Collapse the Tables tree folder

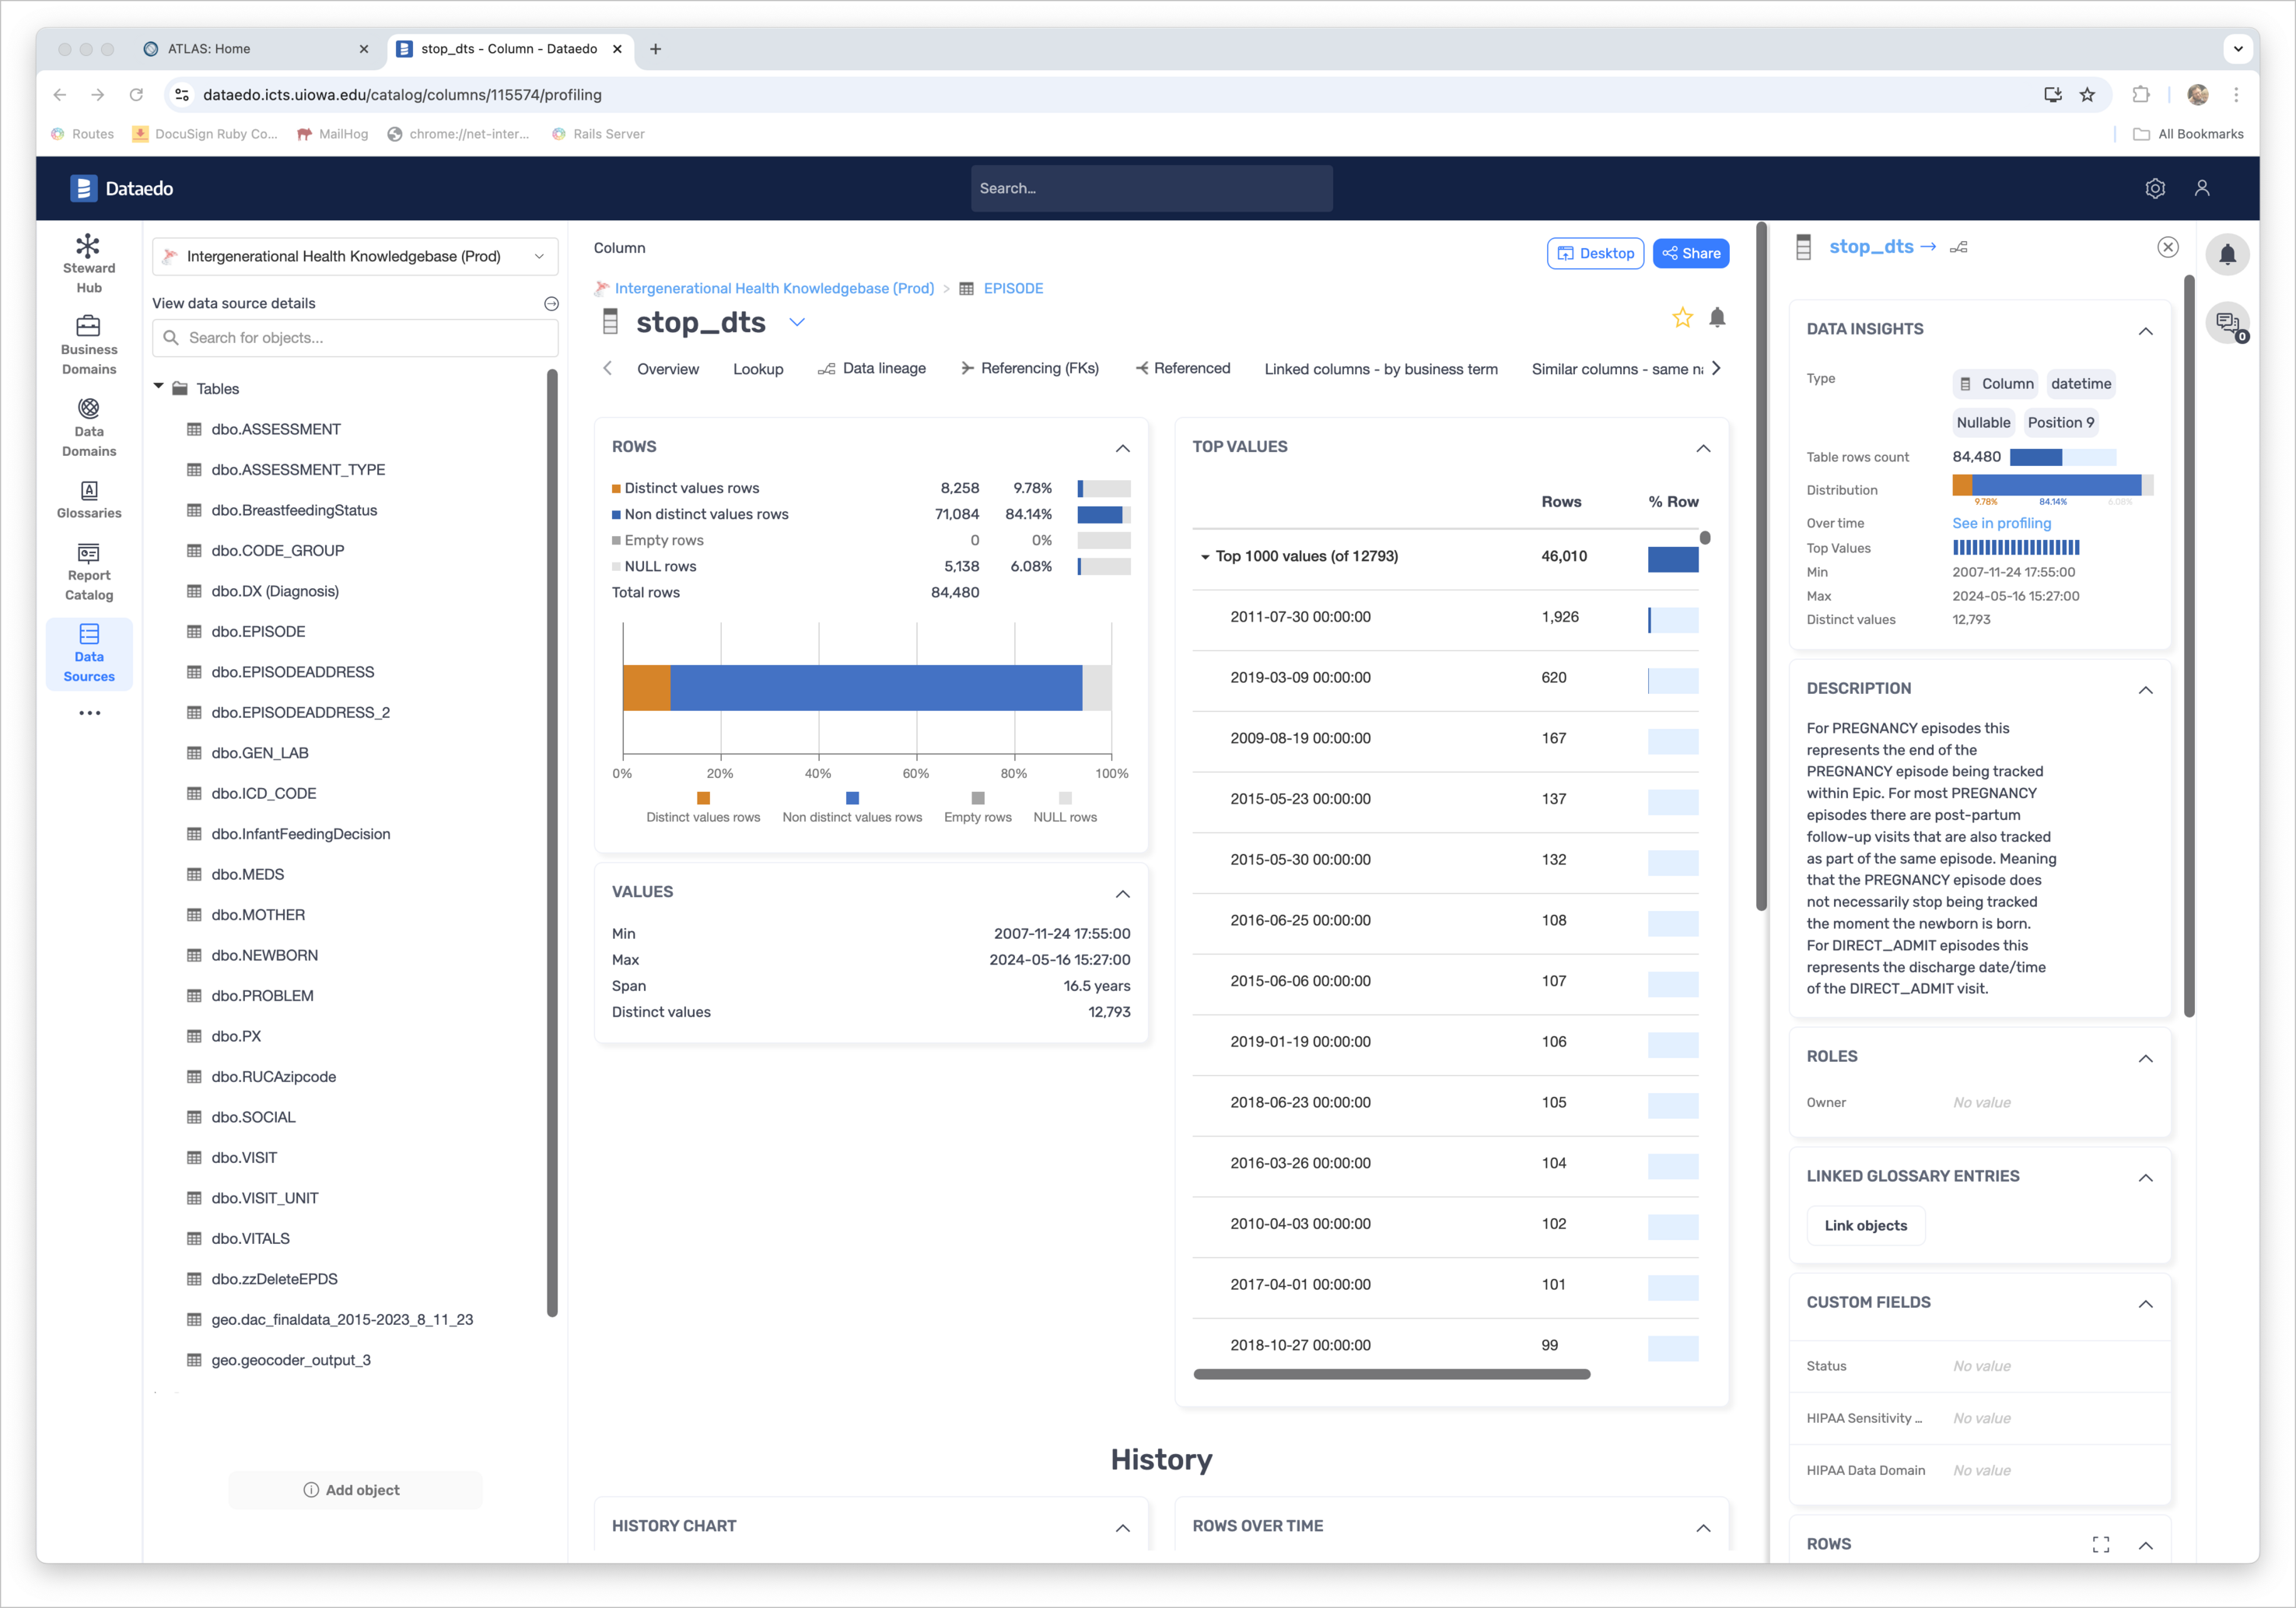(159, 387)
